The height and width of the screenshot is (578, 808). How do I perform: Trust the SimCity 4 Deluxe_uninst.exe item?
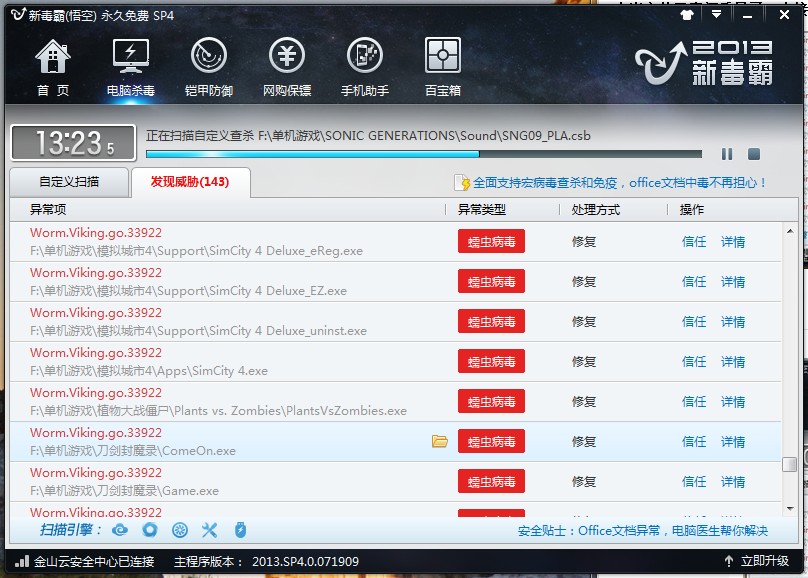pos(694,322)
